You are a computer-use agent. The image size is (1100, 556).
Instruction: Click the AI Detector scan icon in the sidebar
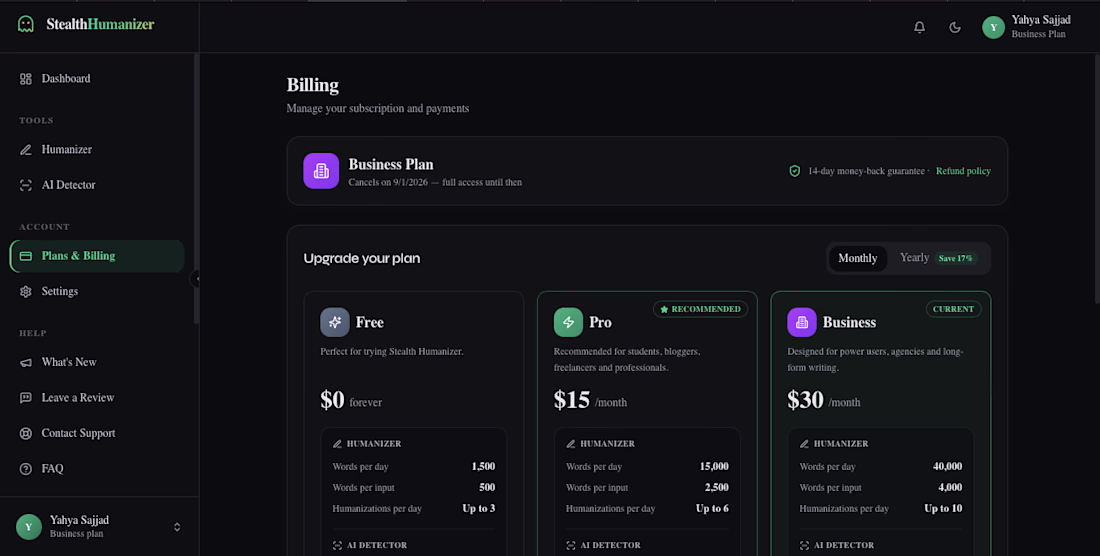pos(26,185)
